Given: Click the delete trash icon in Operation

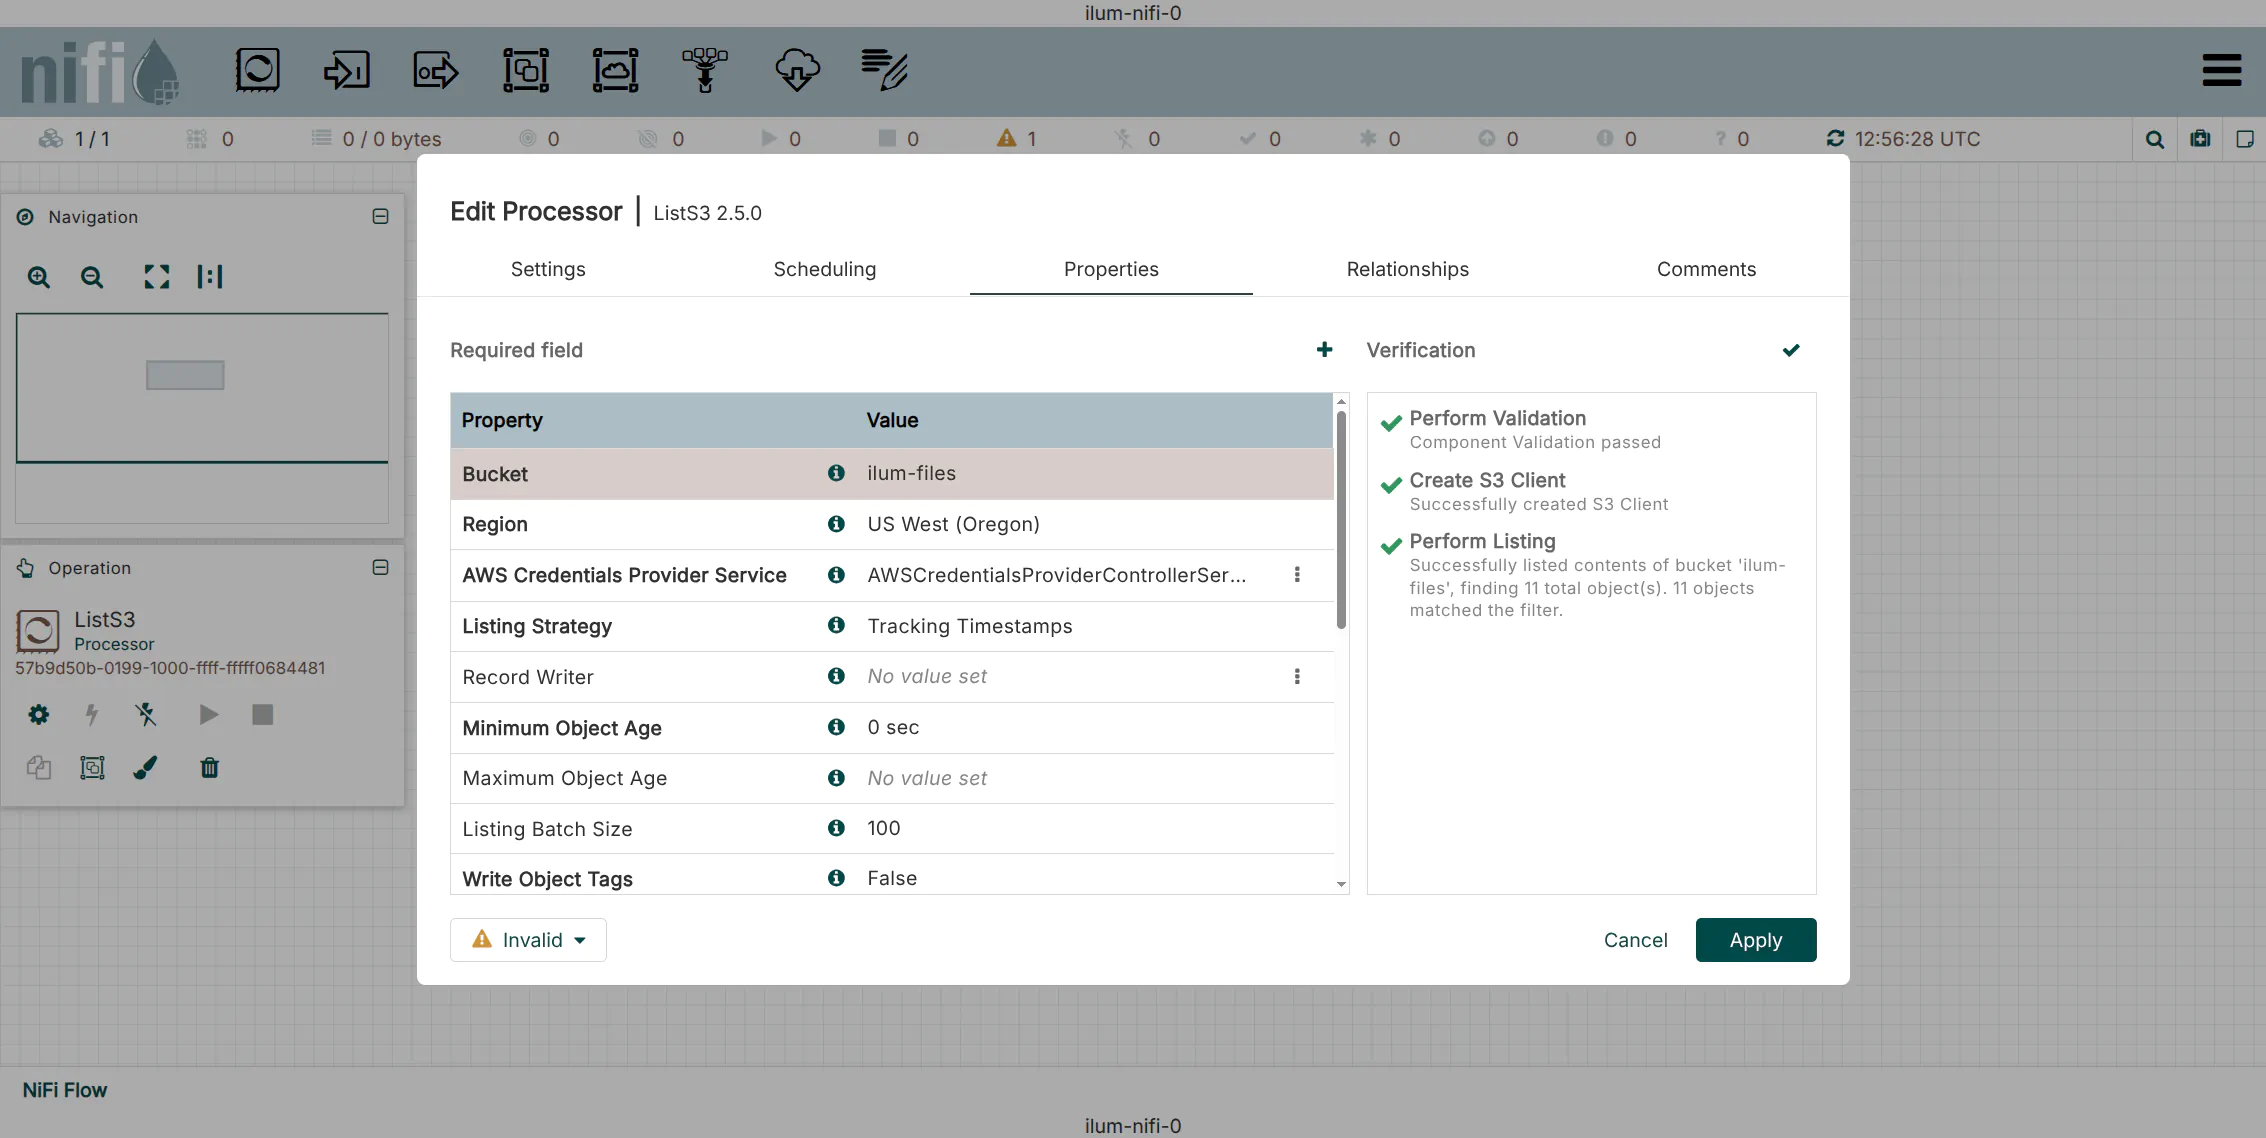Looking at the screenshot, I should coord(209,768).
